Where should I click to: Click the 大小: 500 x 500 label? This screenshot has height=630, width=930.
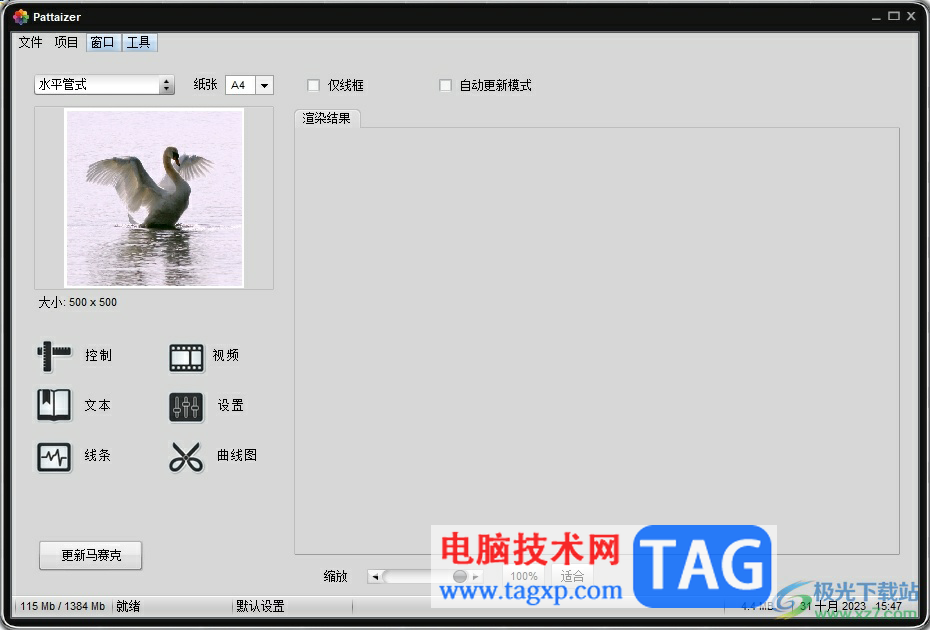tap(78, 302)
